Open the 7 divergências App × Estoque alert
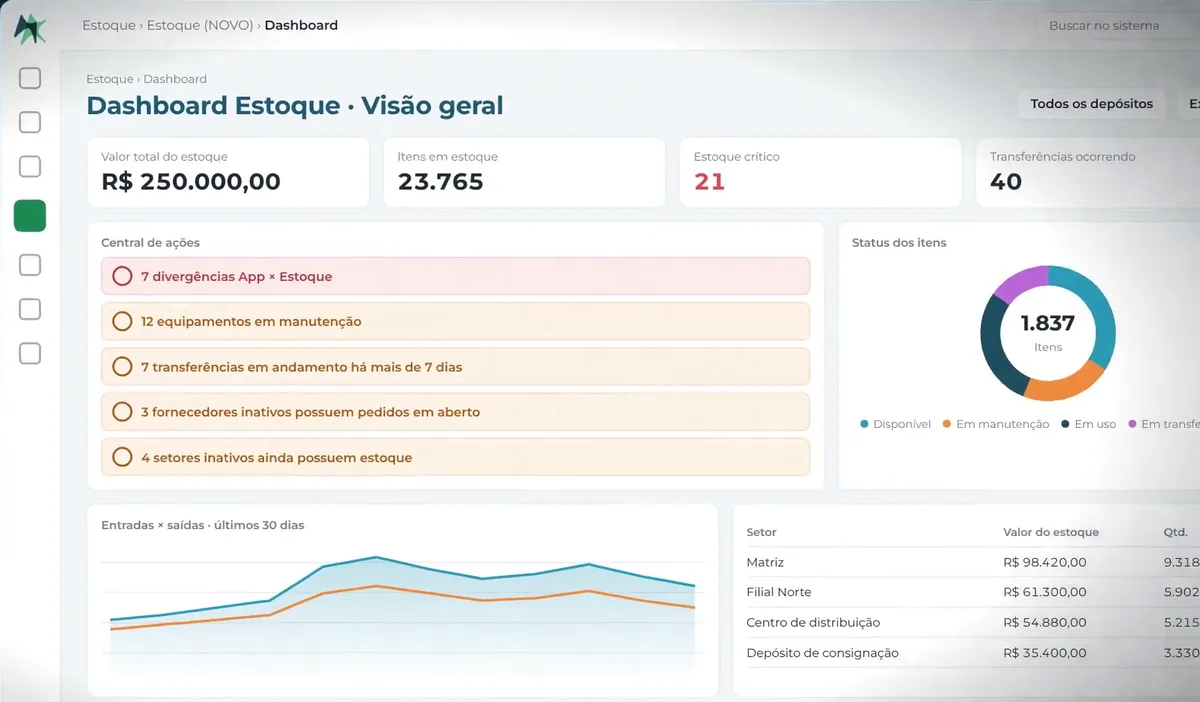The image size is (1200, 702). pyautogui.click(x=455, y=276)
